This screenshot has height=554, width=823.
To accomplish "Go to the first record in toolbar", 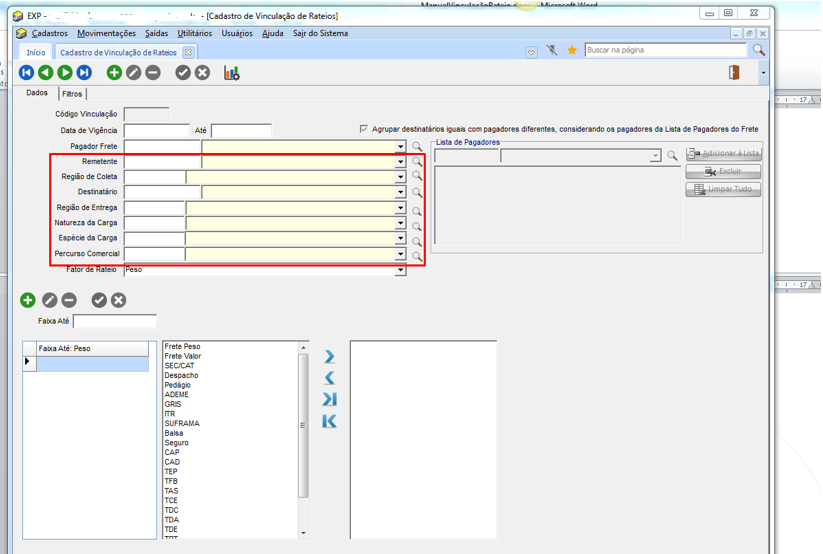I will (x=27, y=73).
